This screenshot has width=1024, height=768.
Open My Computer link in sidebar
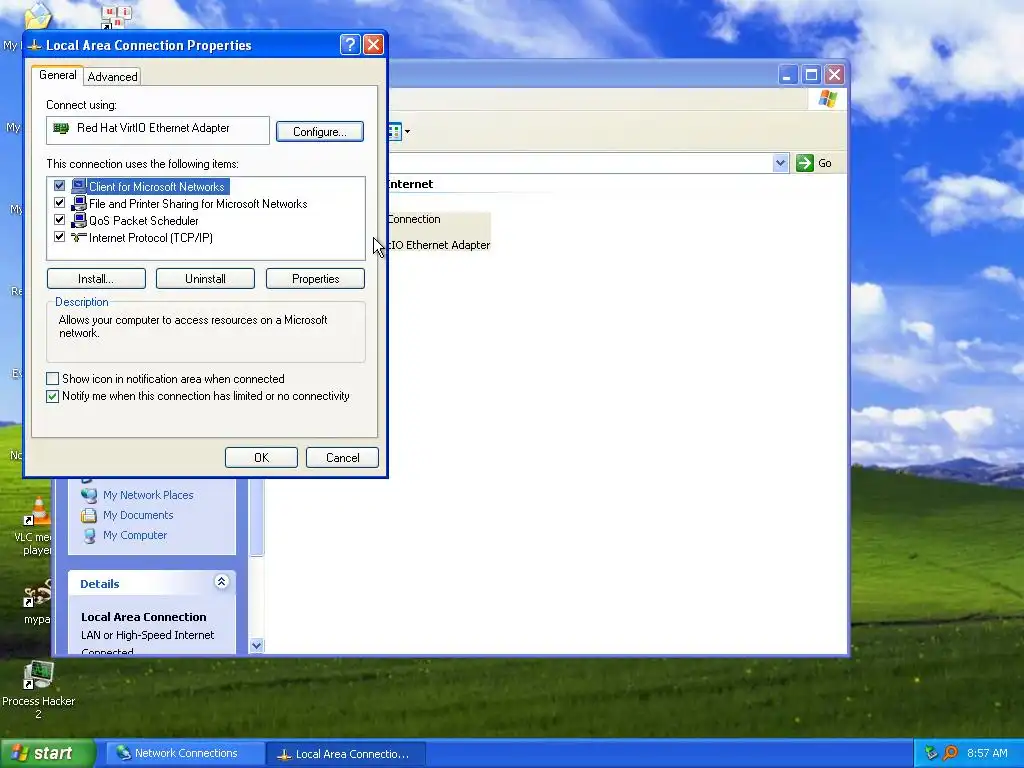(135, 536)
